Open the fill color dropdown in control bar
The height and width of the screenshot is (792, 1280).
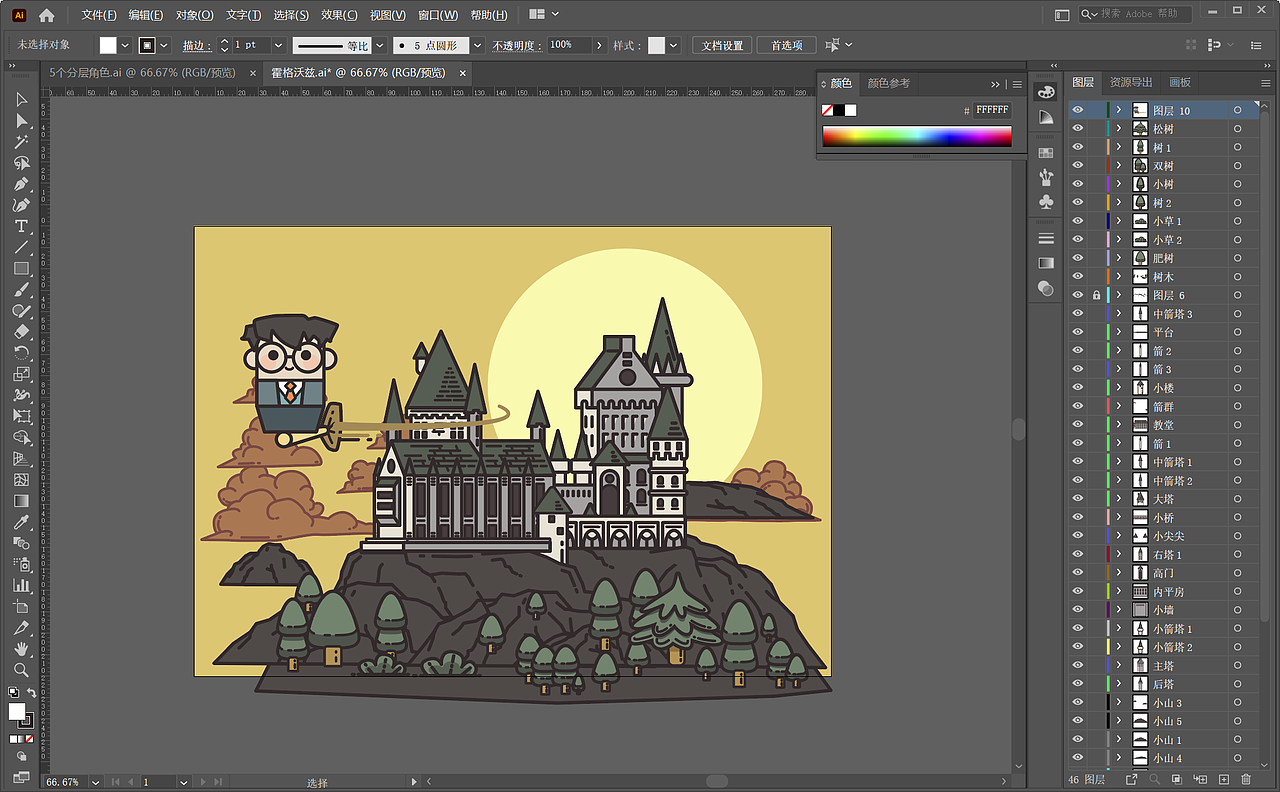pos(125,46)
